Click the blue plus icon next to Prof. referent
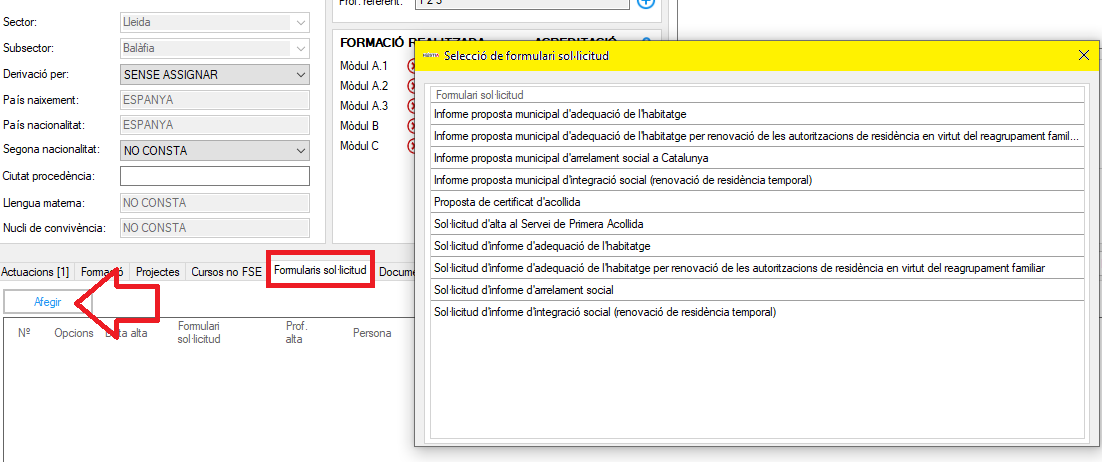The height and width of the screenshot is (462, 1102). pyautogui.click(x=646, y=3)
